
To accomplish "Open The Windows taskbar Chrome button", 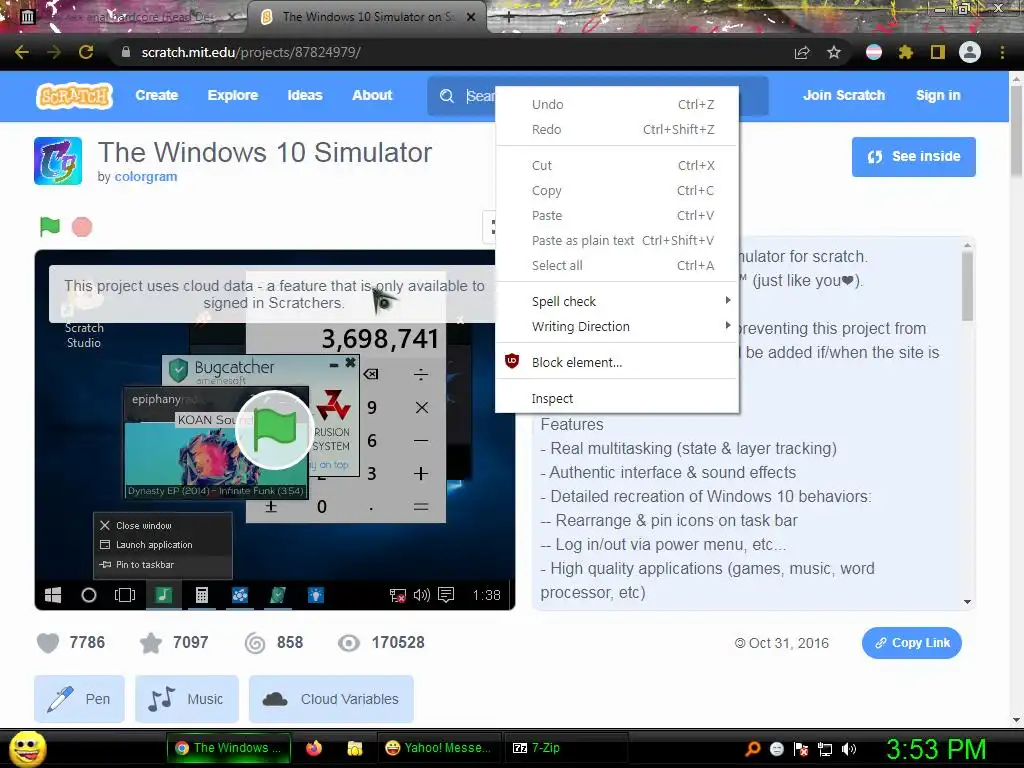I will click(228, 748).
